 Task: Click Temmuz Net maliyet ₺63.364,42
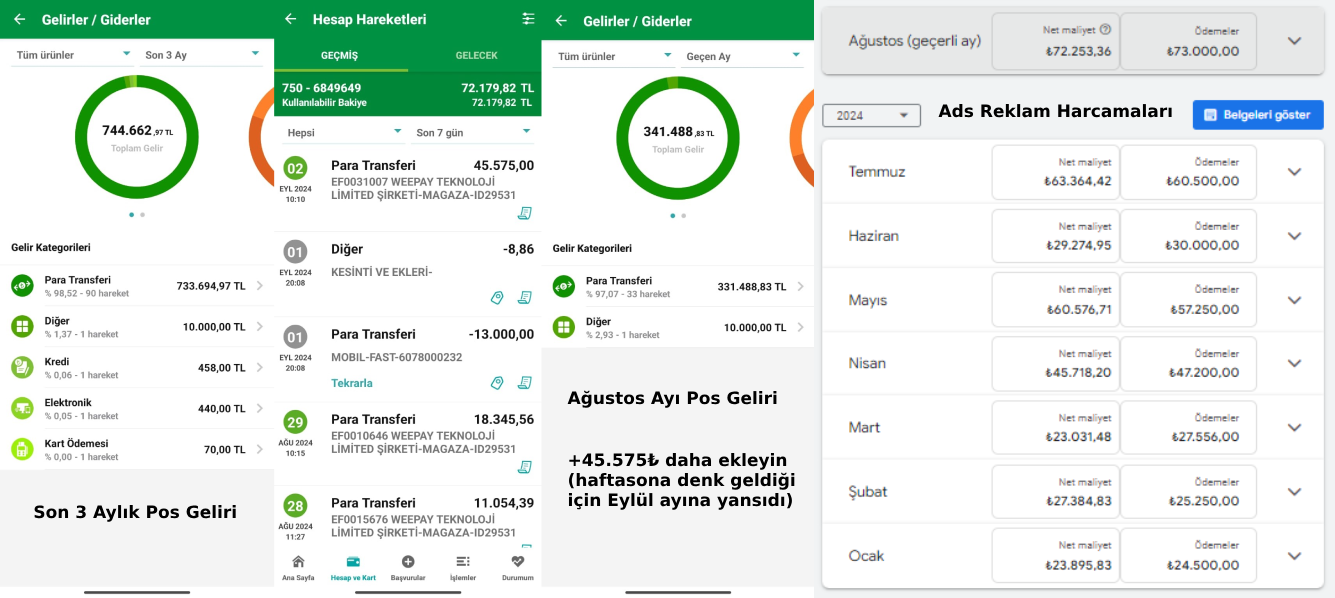[1054, 172]
